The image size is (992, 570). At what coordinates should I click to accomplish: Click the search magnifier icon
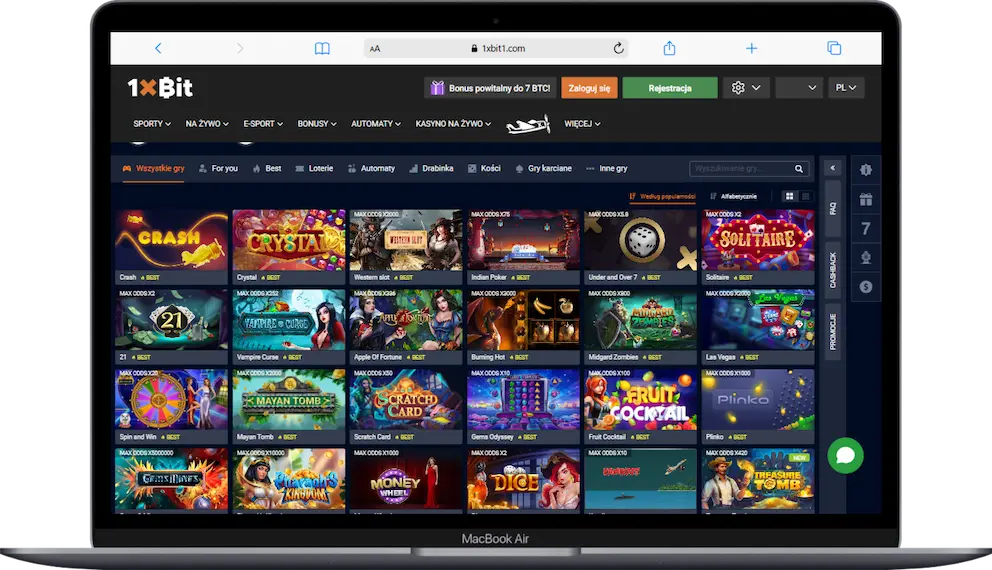(799, 169)
